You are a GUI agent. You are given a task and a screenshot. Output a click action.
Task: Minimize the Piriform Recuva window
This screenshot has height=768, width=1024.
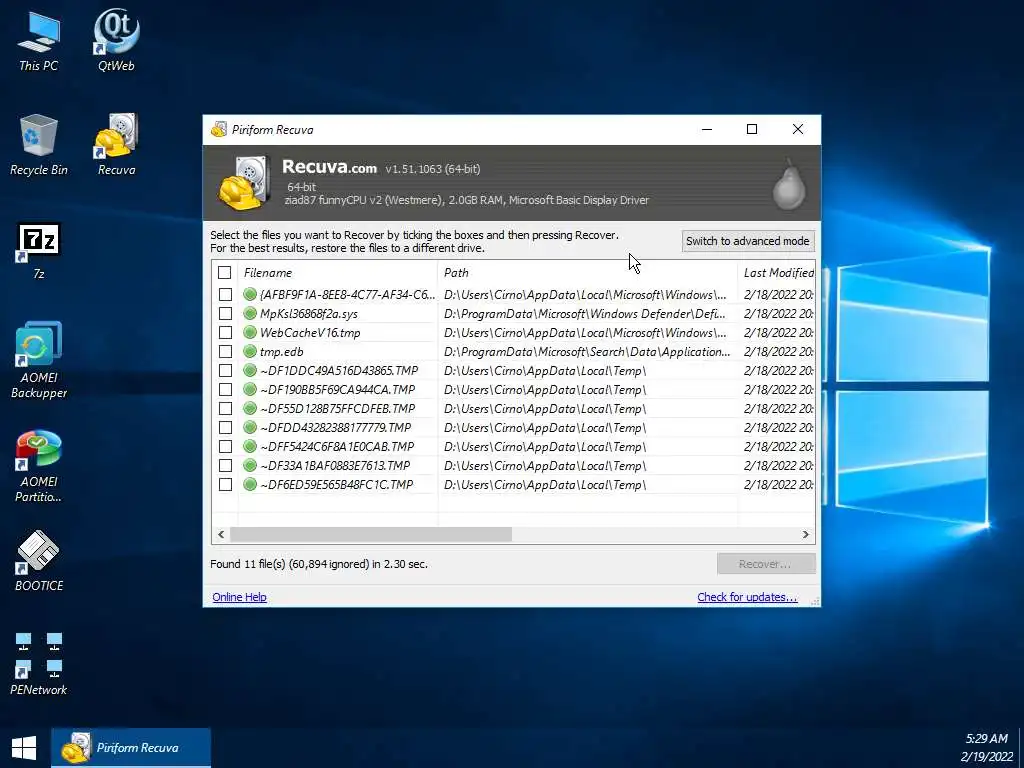coord(707,129)
